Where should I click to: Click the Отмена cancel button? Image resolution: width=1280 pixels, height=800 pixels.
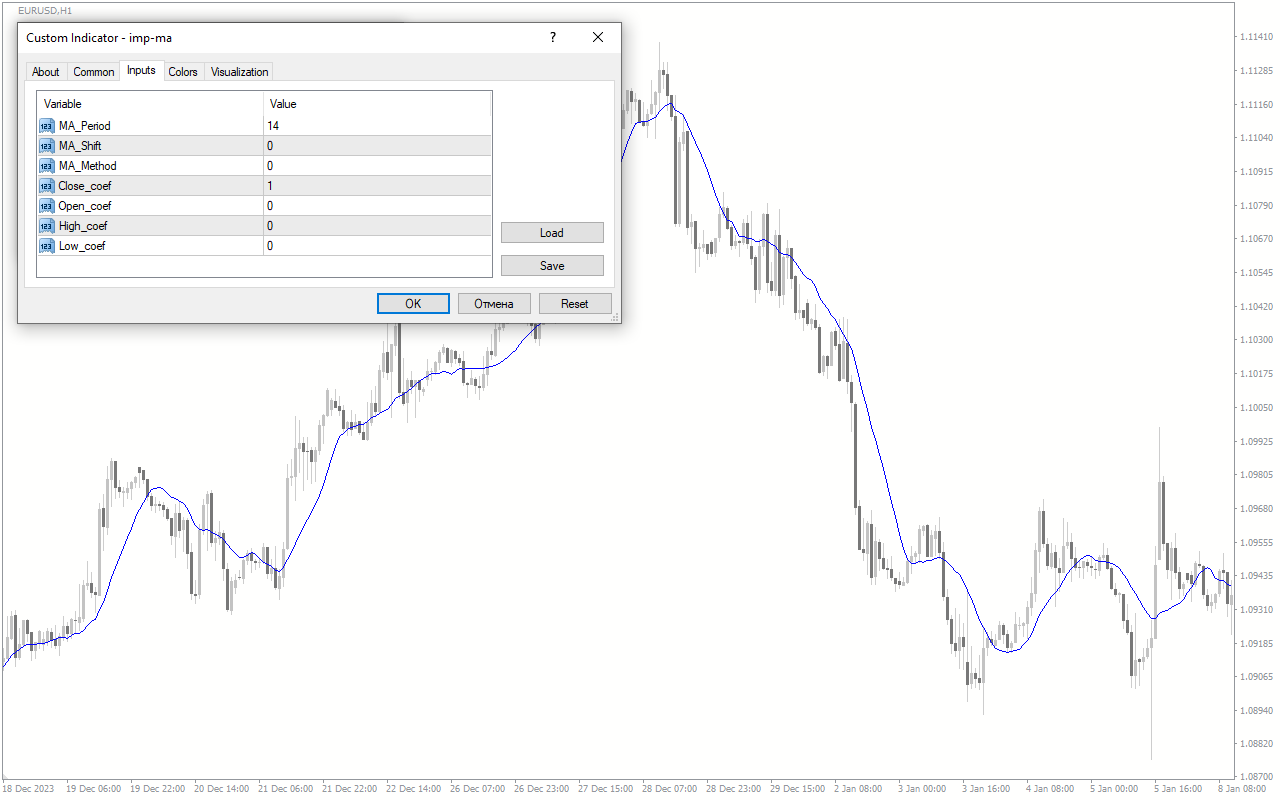(x=494, y=304)
